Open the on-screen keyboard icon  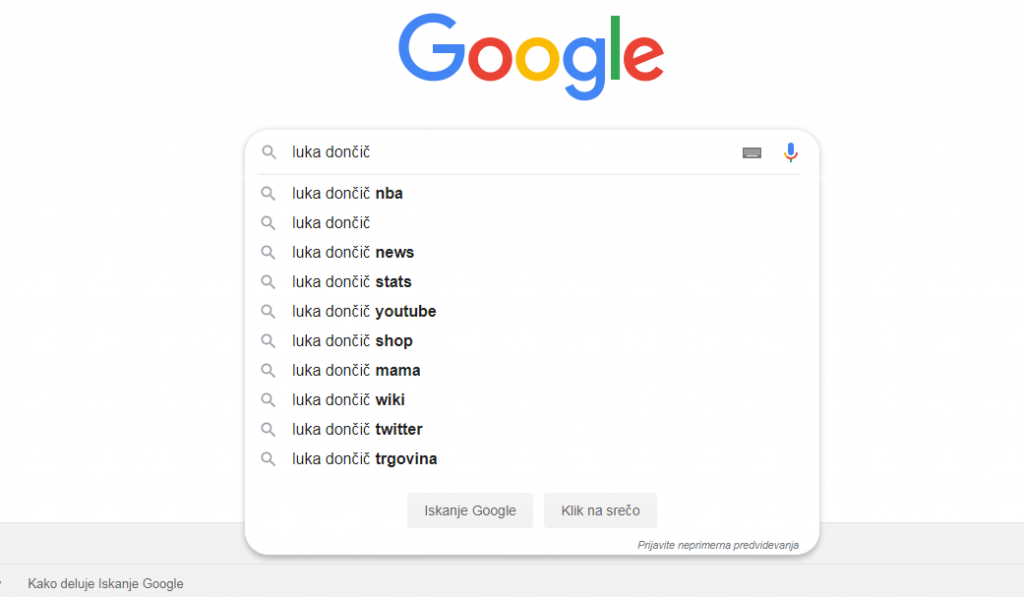point(752,153)
